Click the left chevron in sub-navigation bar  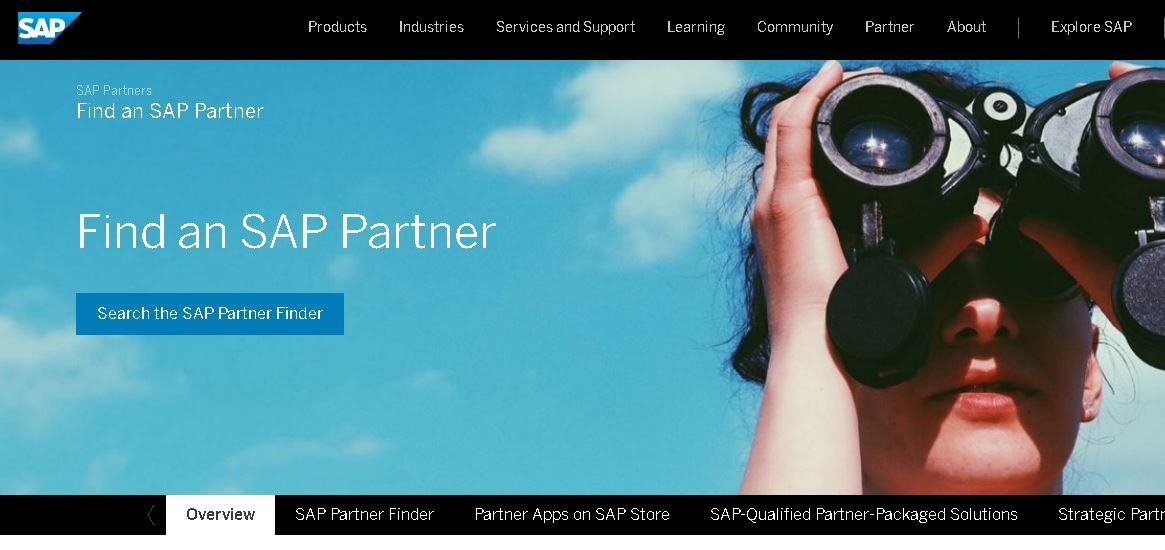(x=151, y=515)
